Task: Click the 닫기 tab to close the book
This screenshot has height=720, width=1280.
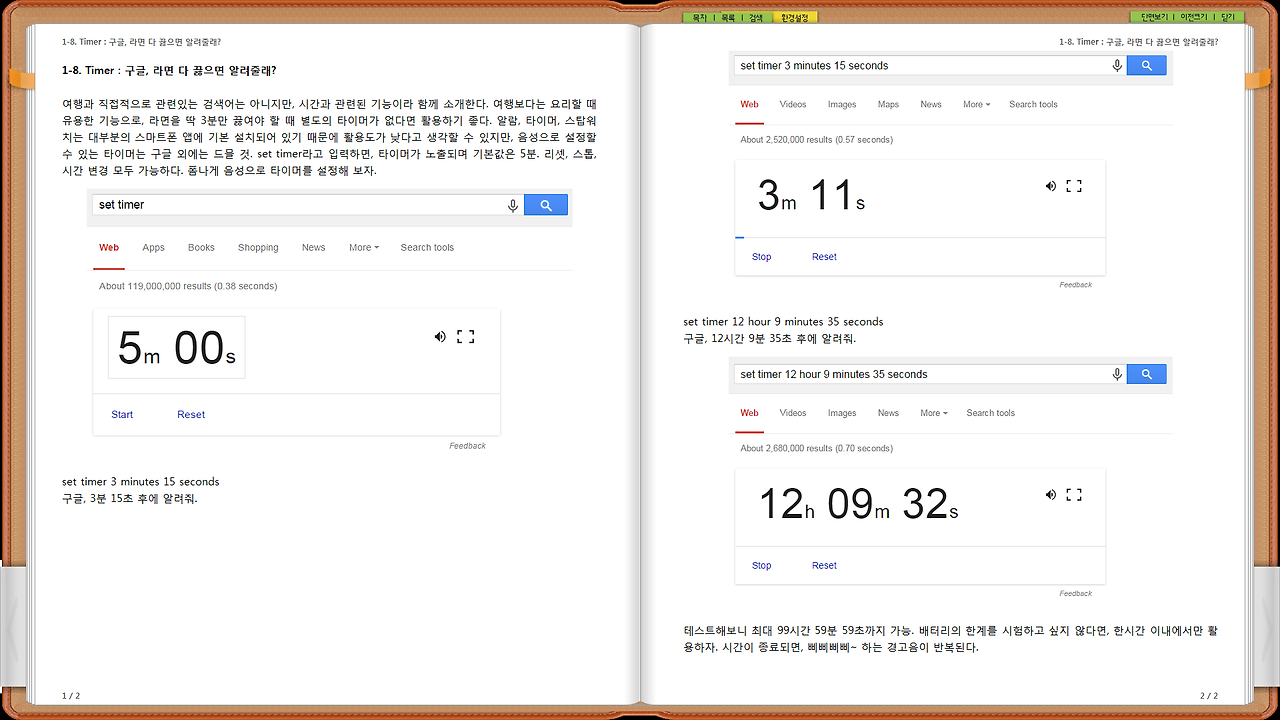Action: (1227, 17)
